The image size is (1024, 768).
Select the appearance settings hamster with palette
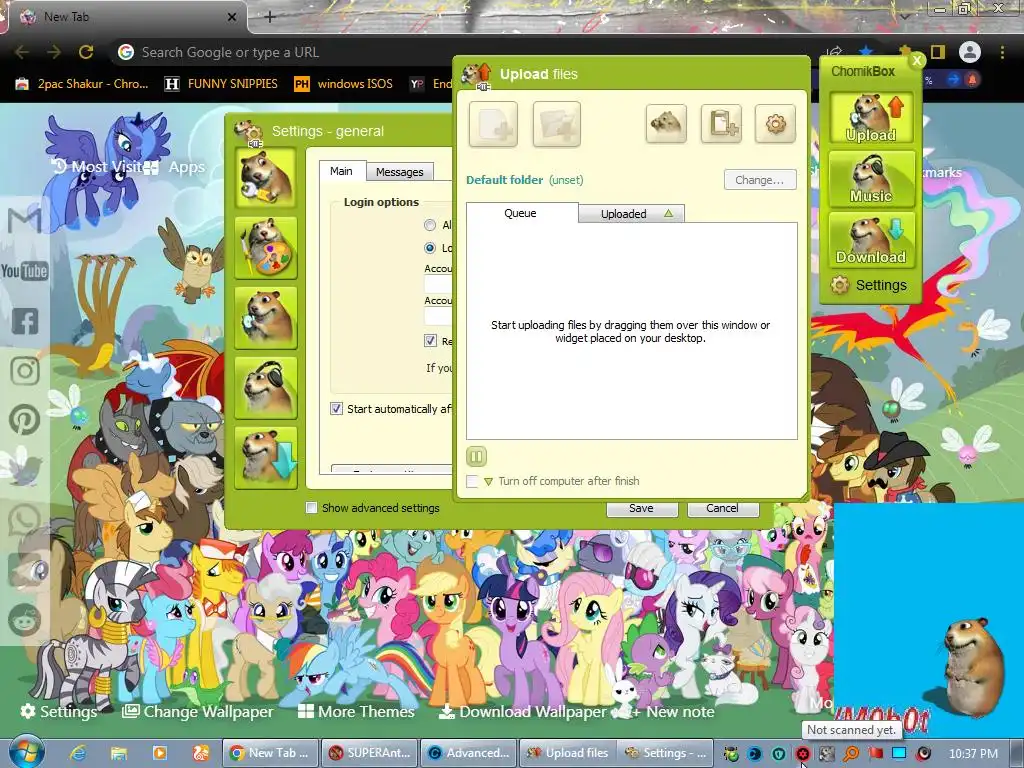[266, 248]
